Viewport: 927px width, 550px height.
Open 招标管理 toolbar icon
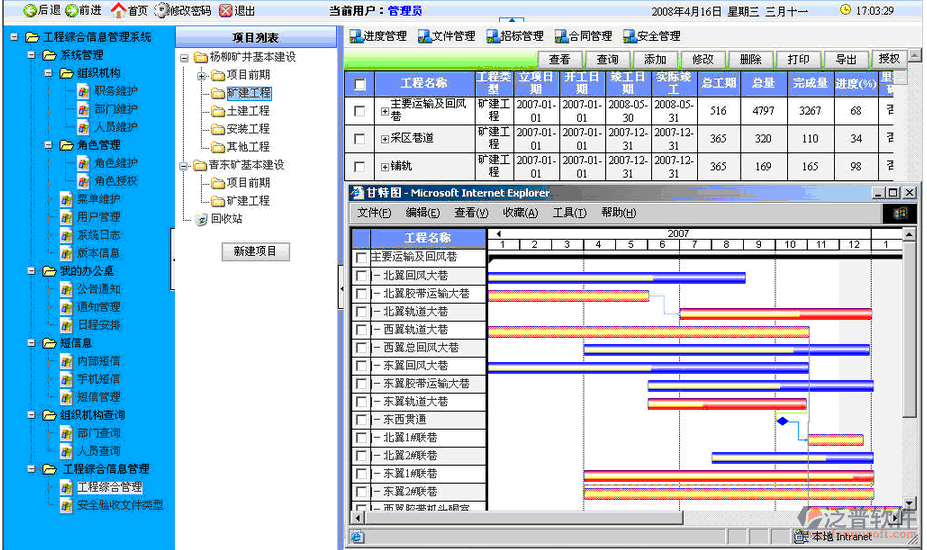[493, 37]
